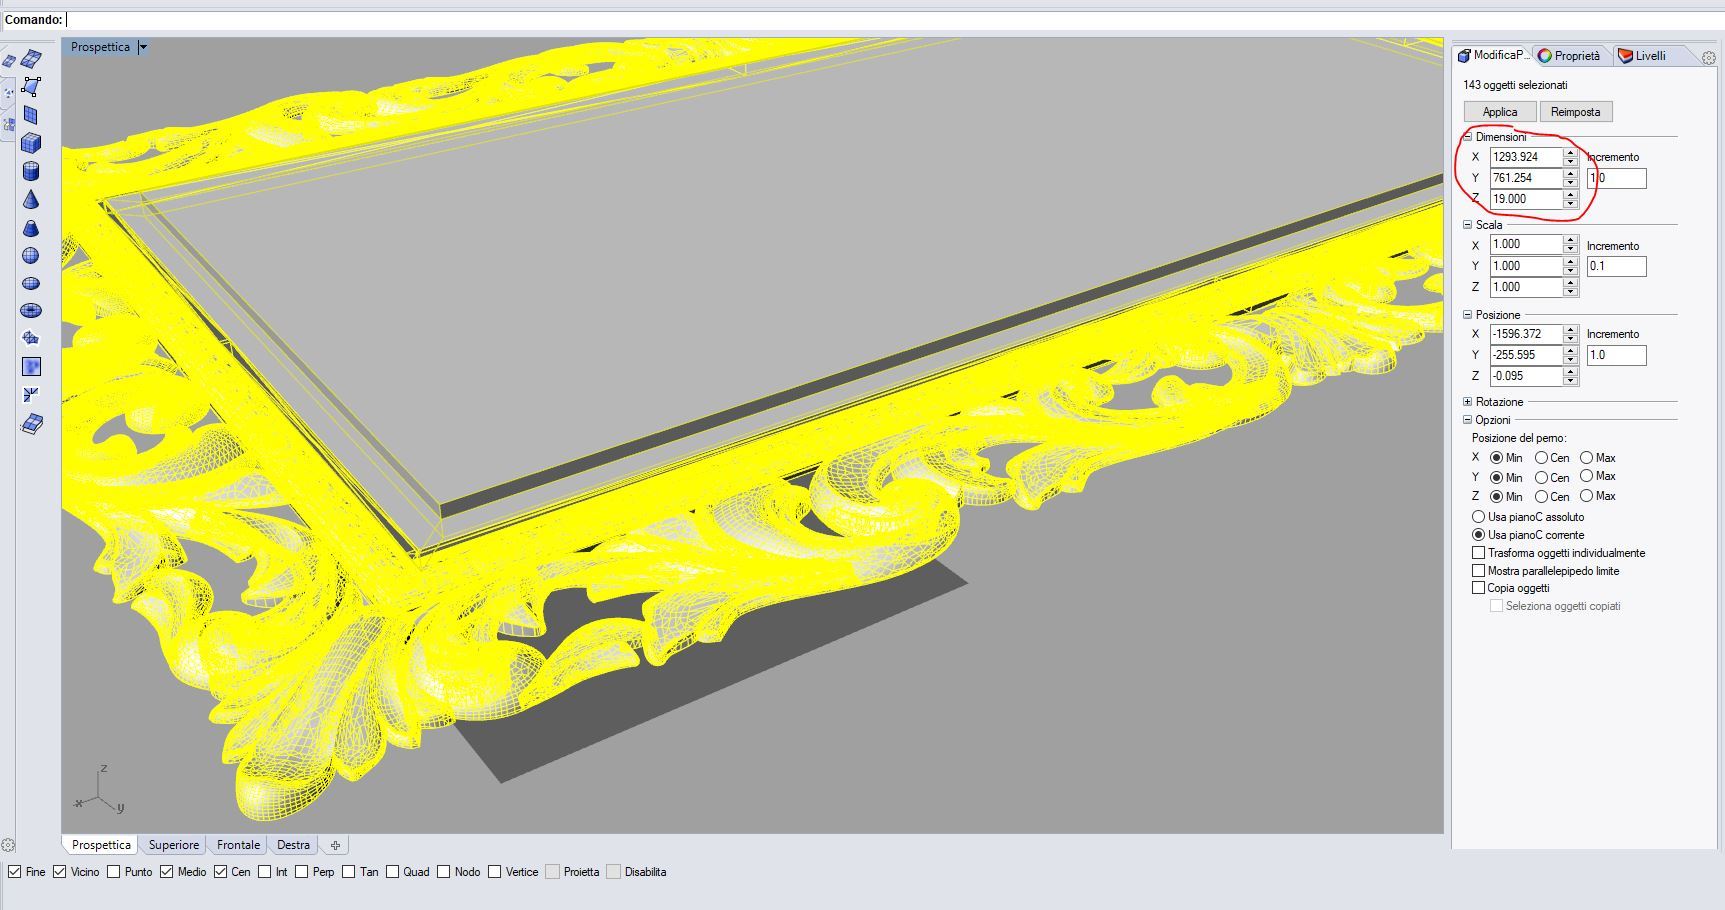Collapse the Posizione section
1725x910 pixels.
coord(1468,315)
